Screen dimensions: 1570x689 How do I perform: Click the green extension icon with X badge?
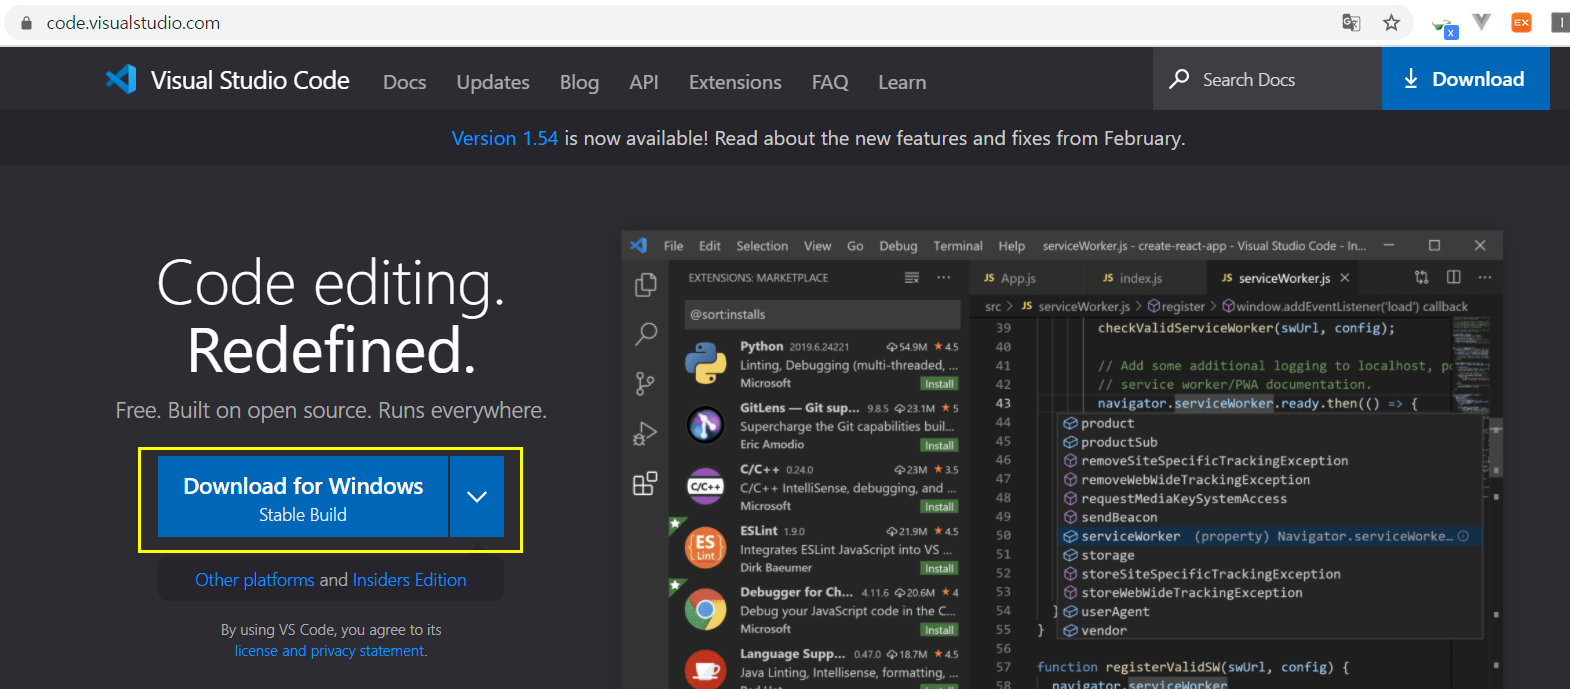(1445, 27)
